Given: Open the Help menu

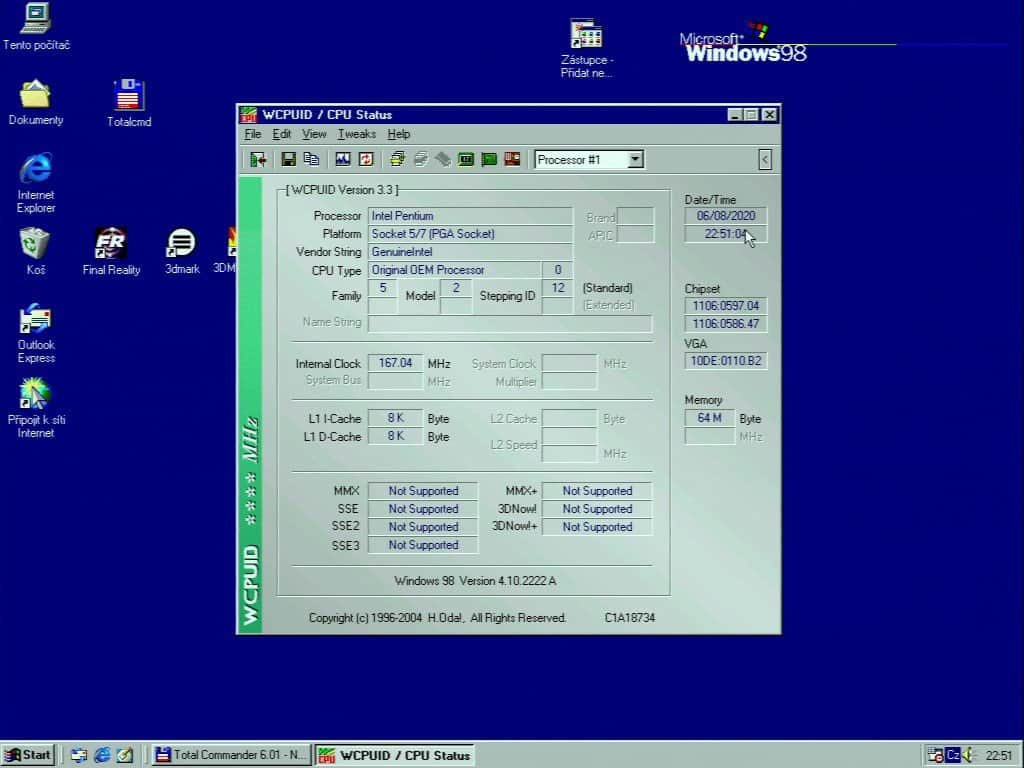Looking at the screenshot, I should pyautogui.click(x=398, y=134).
